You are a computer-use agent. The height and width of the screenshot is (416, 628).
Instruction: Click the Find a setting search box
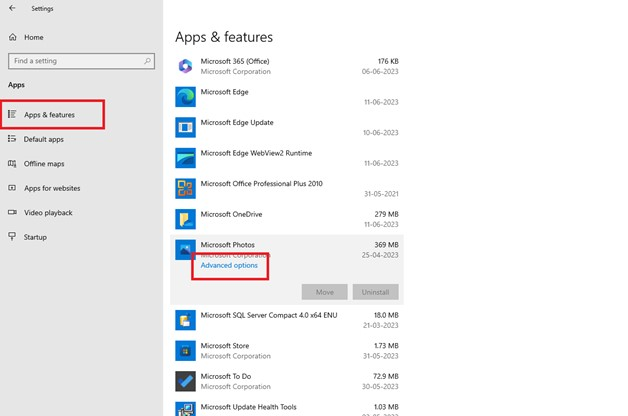81,61
